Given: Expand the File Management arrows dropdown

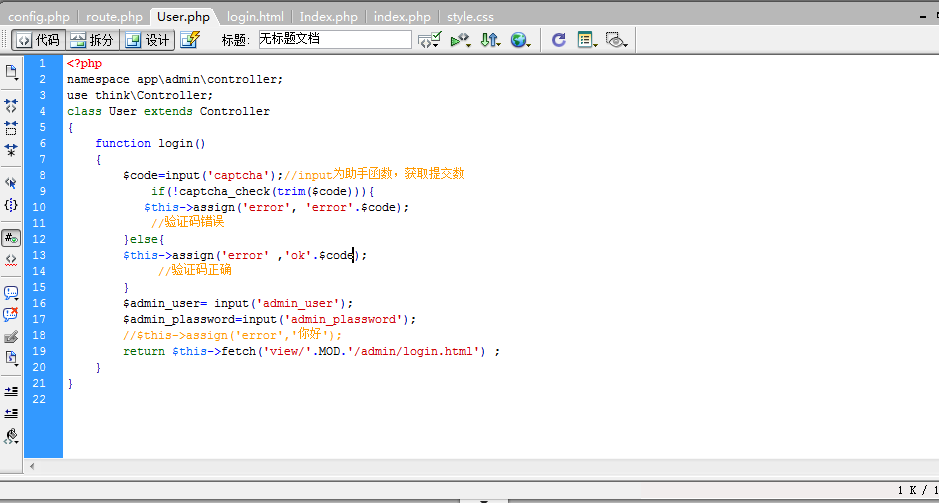Looking at the screenshot, I should 489,40.
